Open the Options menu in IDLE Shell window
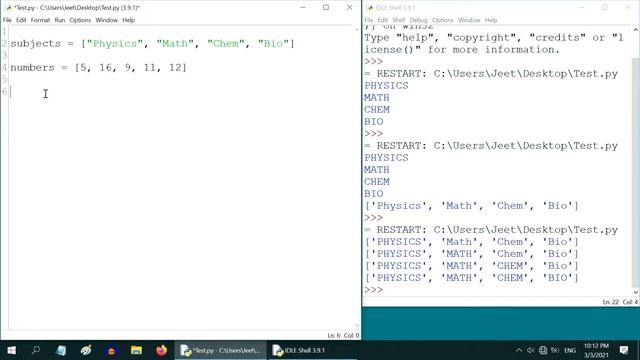 coord(442,20)
